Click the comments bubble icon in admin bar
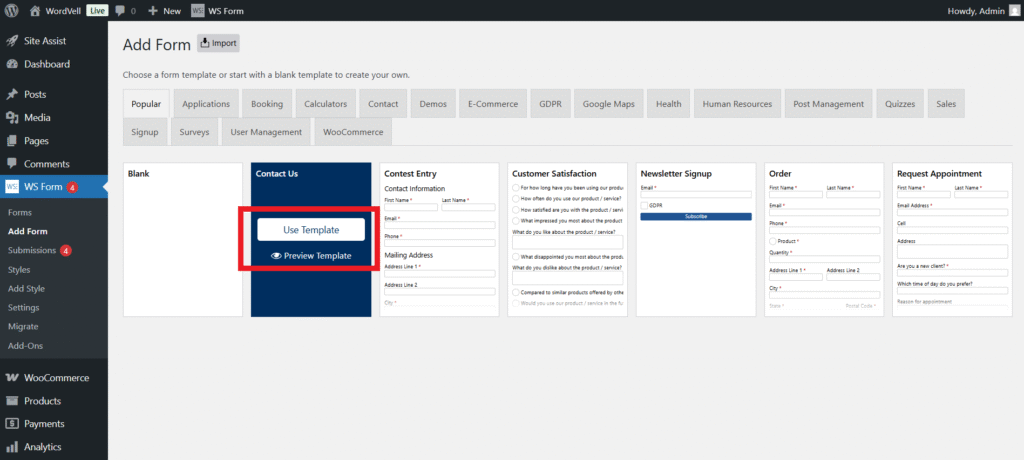This screenshot has width=1024, height=460. (120, 10)
